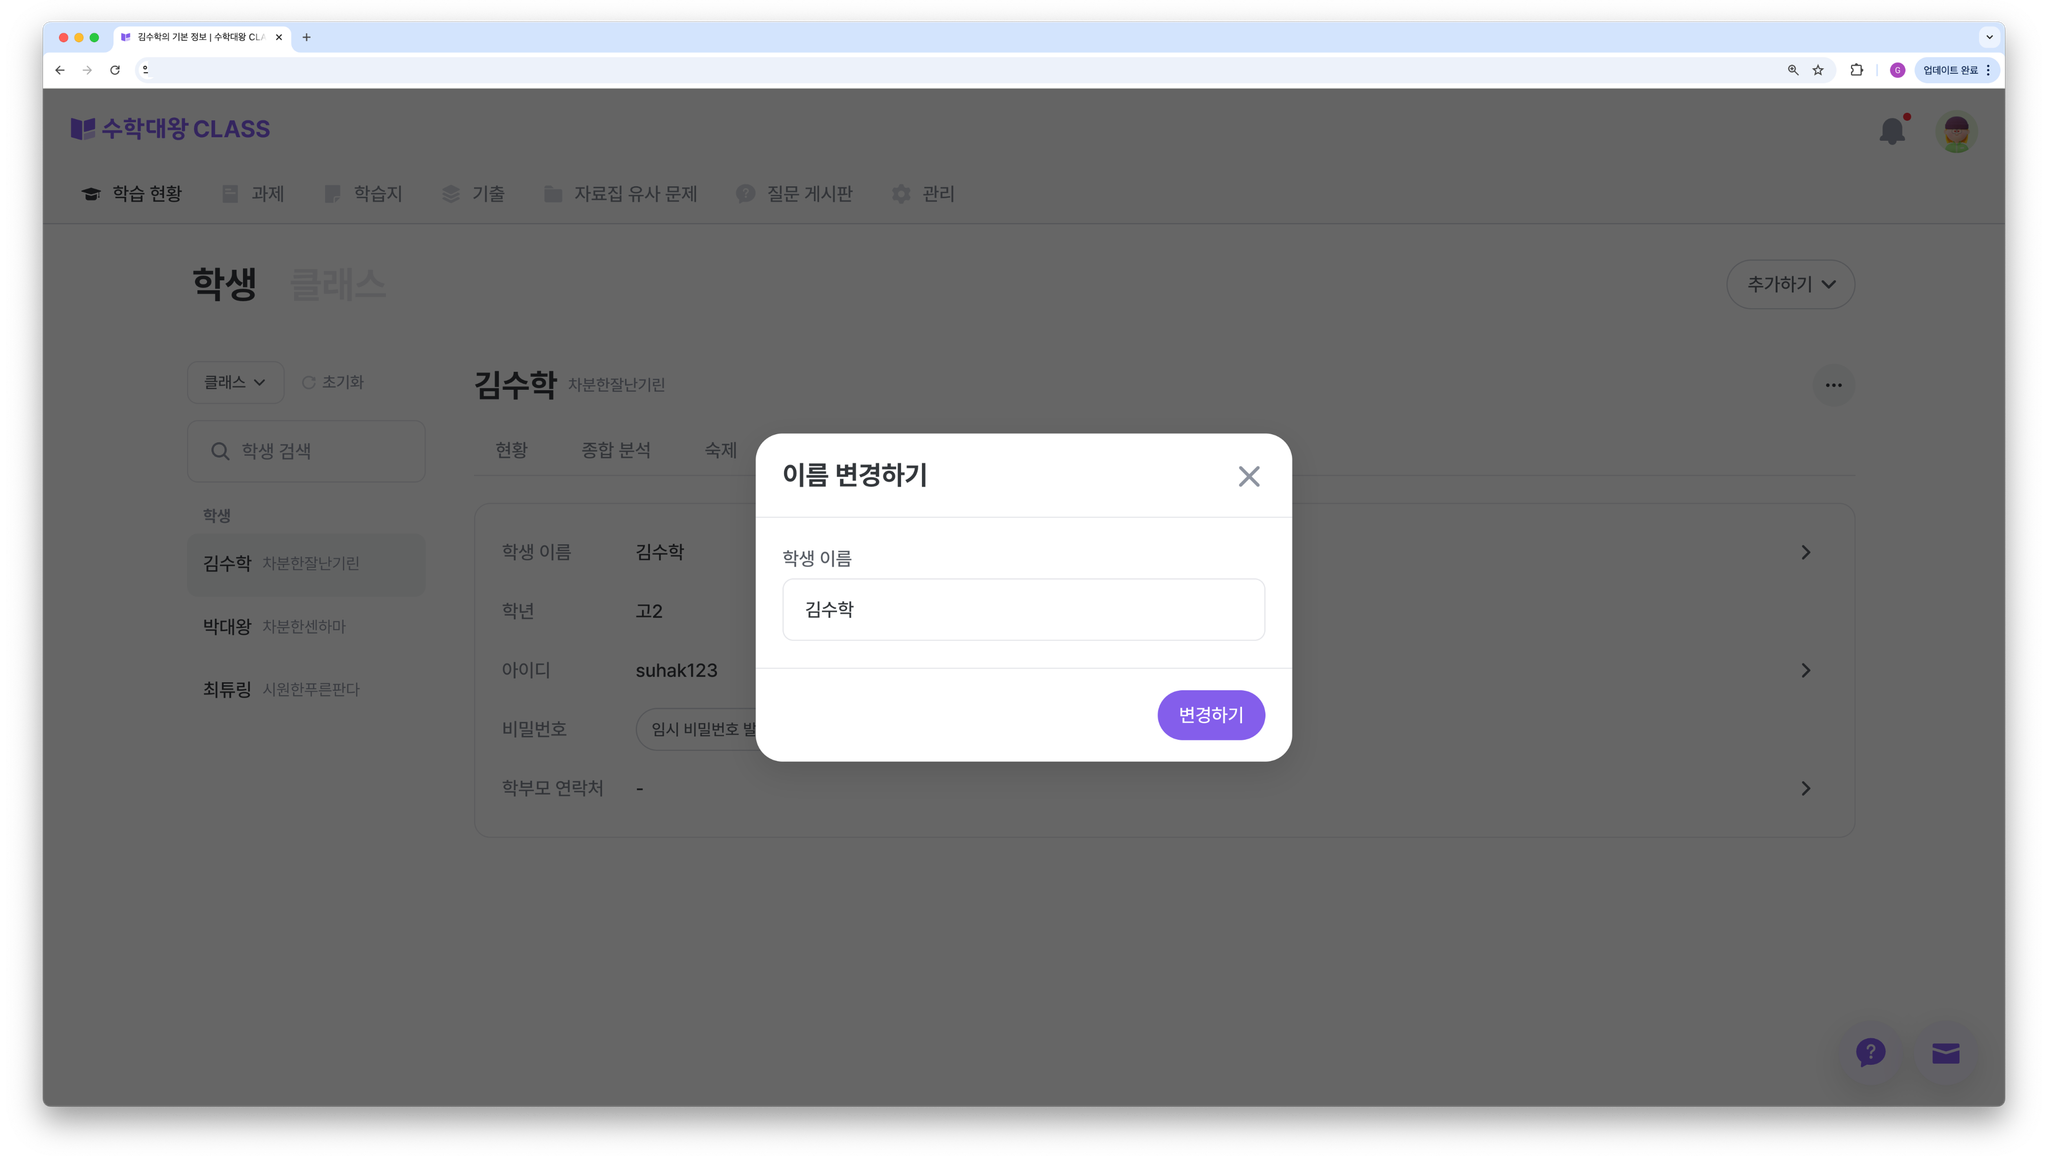The height and width of the screenshot is (1156, 2048).
Task: Close the 이름 변경하기 dialog
Action: point(1248,476)
